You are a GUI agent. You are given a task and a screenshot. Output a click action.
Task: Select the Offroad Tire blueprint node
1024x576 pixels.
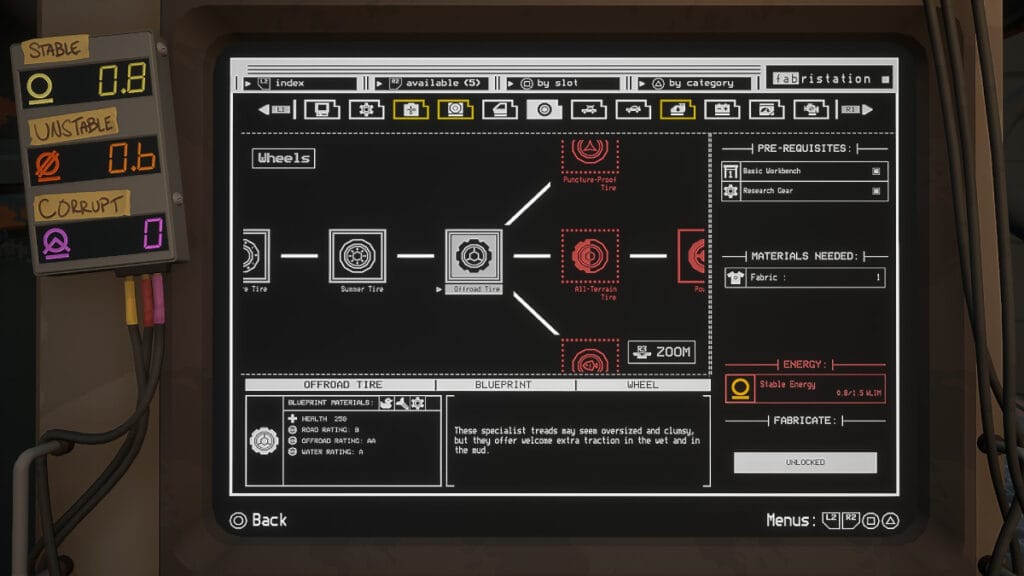coord(473,256)
